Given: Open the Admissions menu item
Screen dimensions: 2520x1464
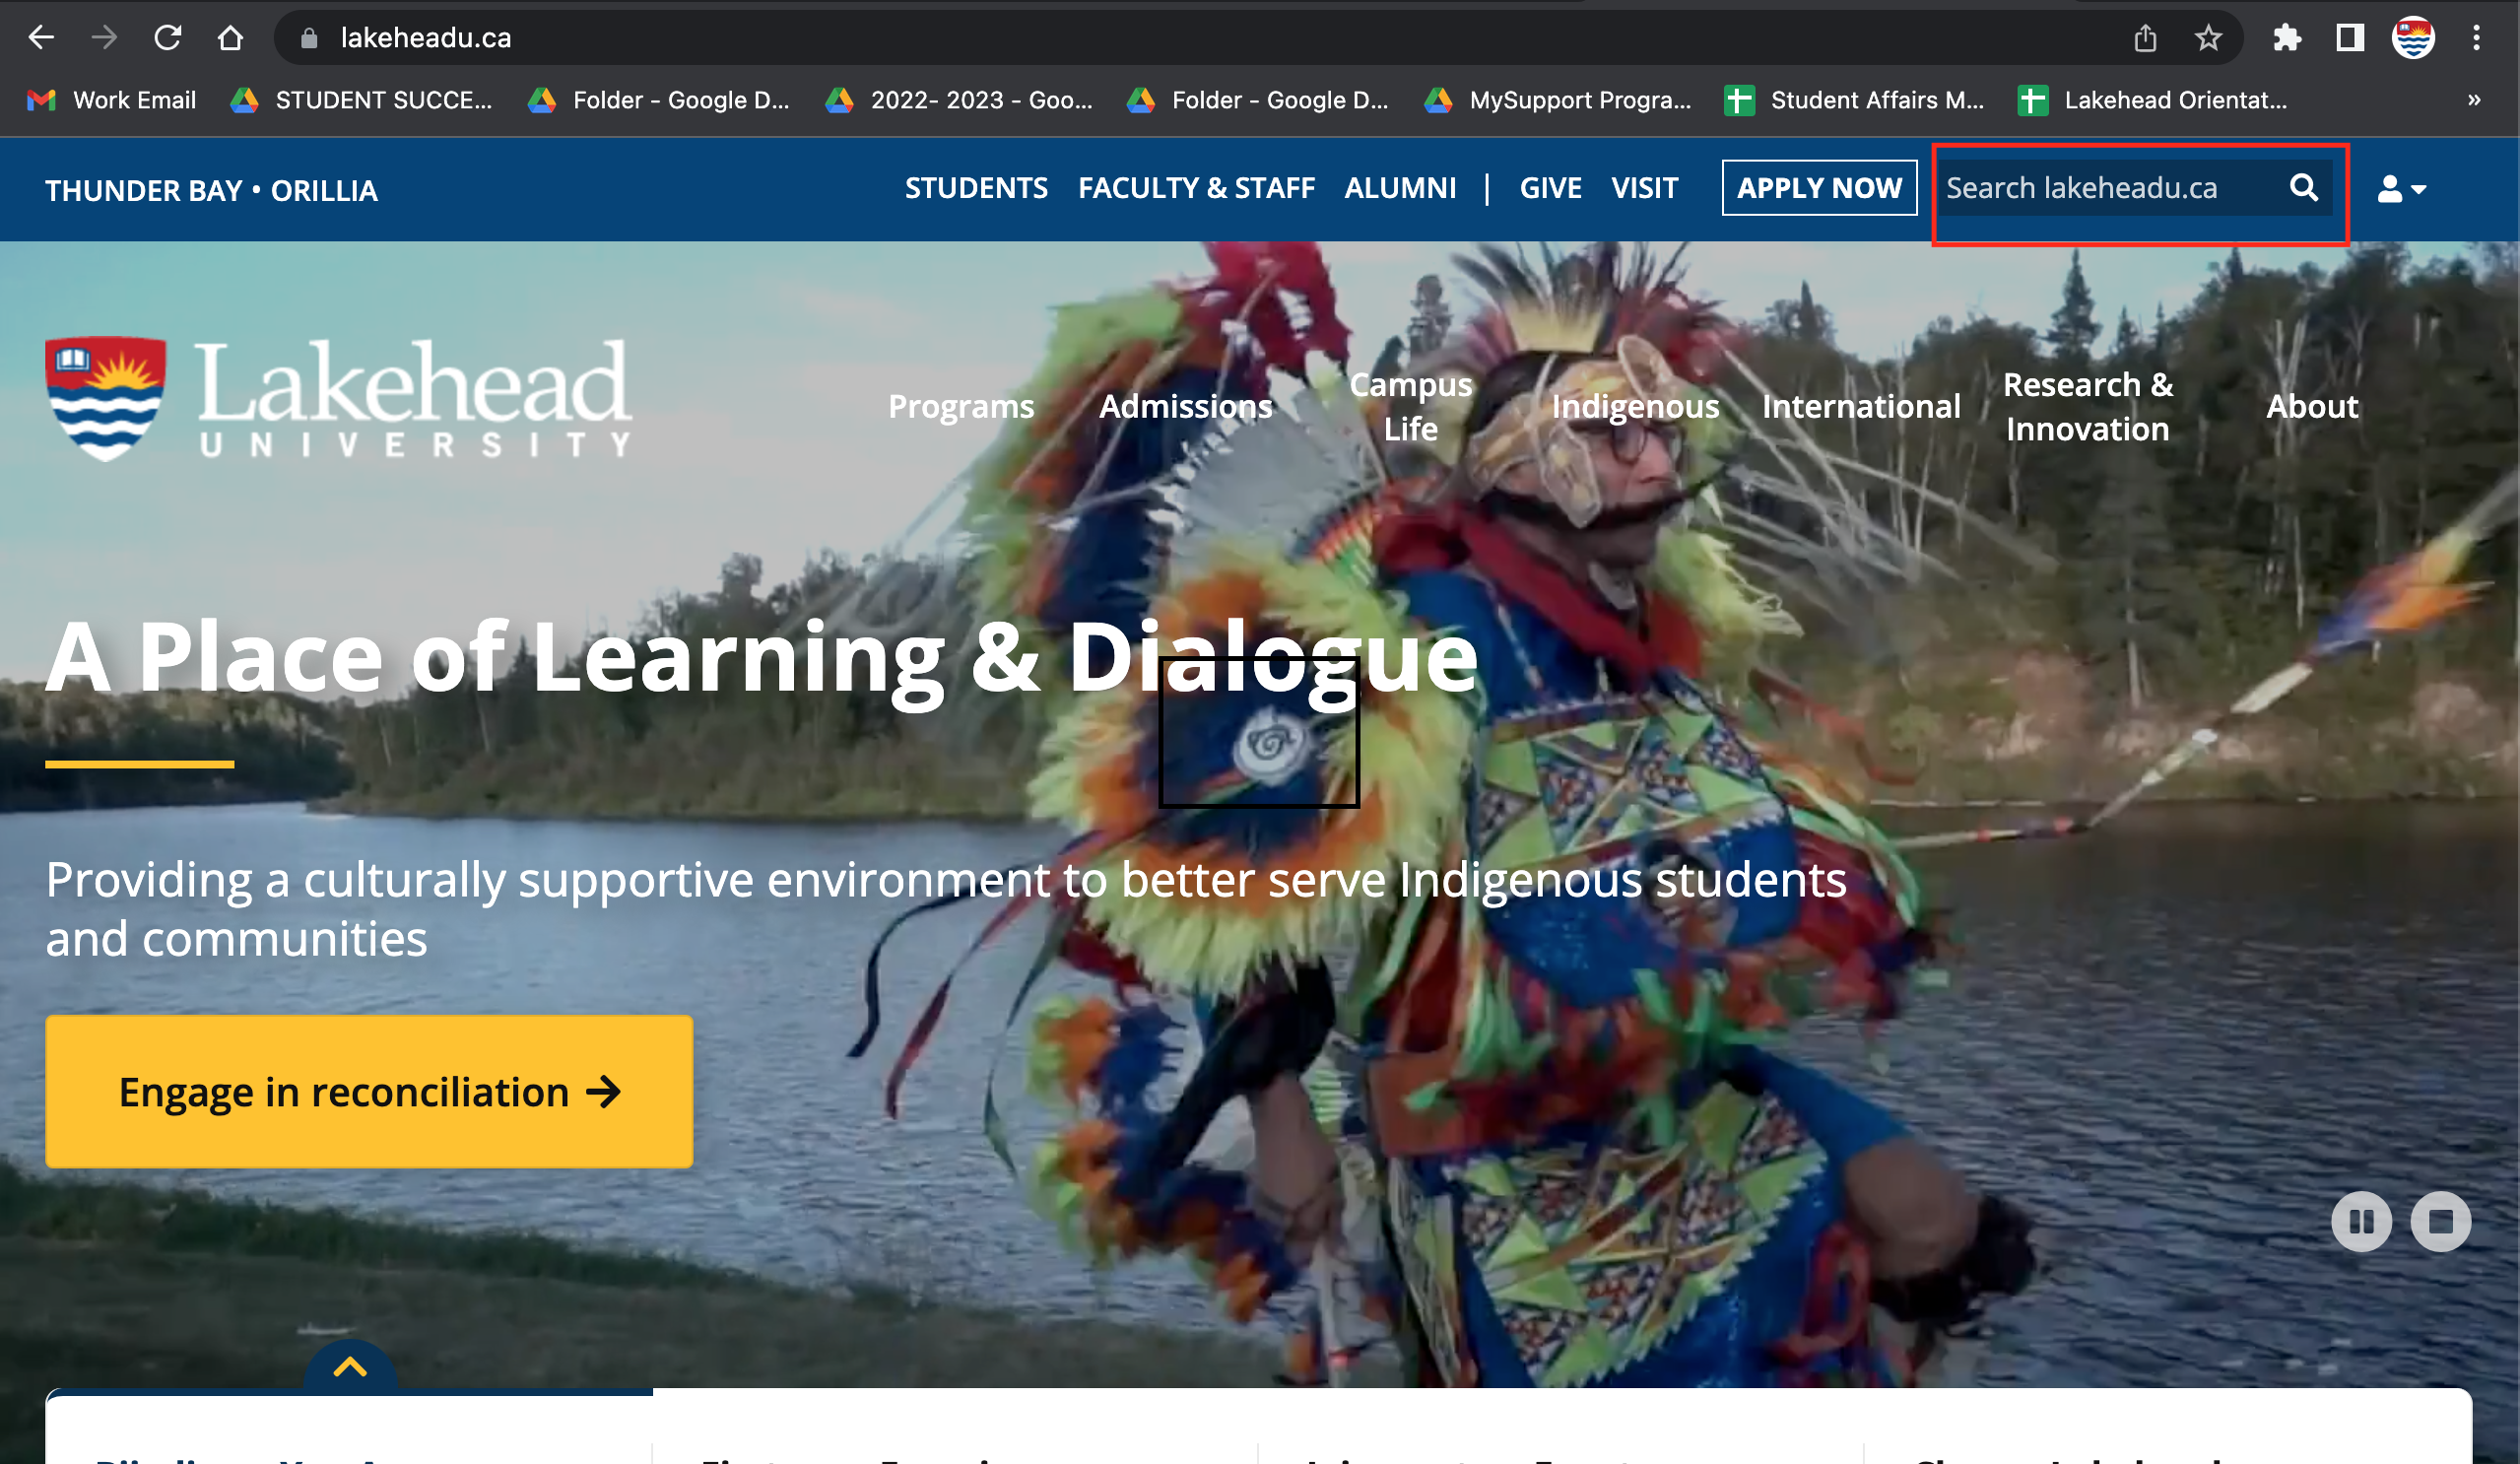Looking at the screenshot, I should [1186, 407].
